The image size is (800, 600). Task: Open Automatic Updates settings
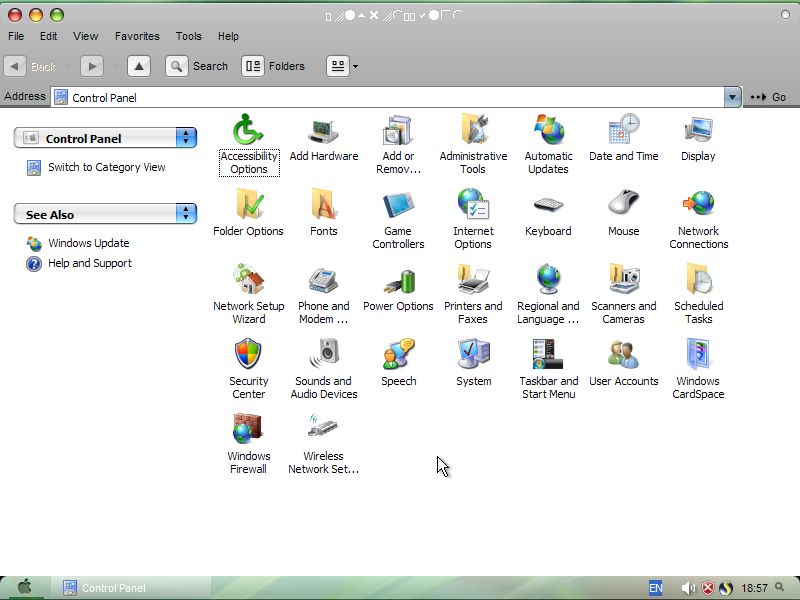click(548, 144)
